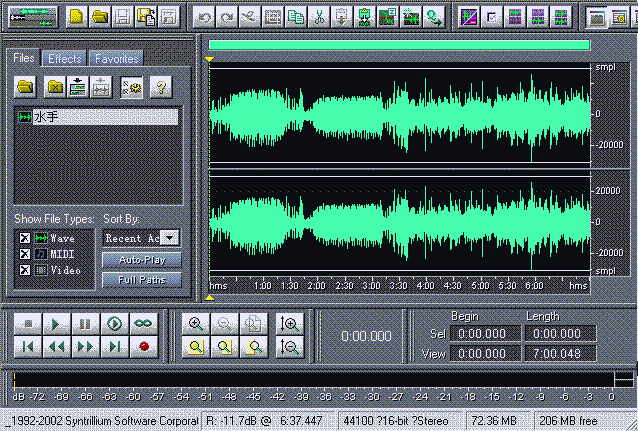Click the Redo arrow icon
Viewport: 638px width, 431px height.
tap(227, 17)
